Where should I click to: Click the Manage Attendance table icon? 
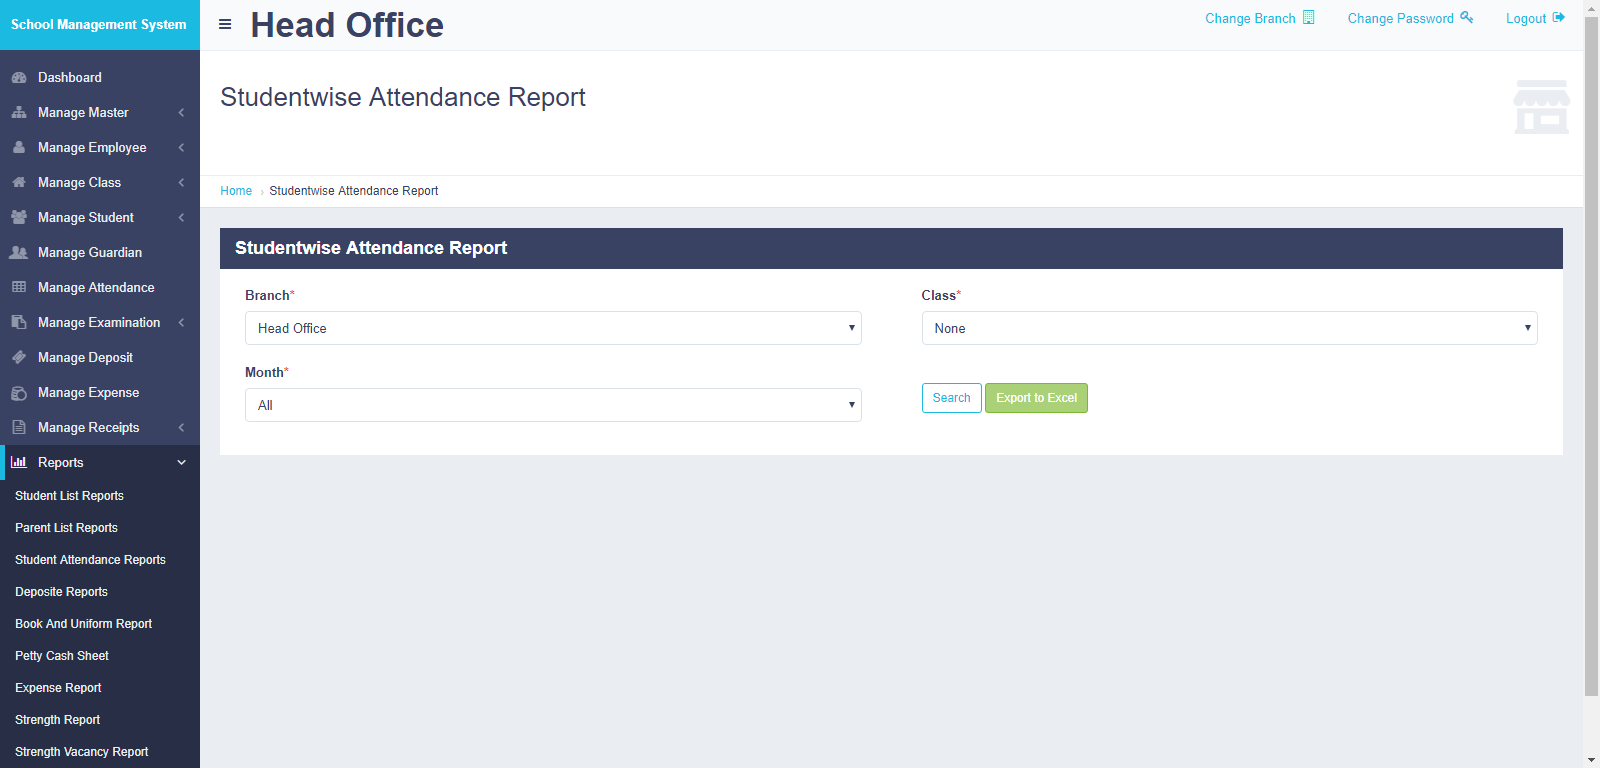click(x=19, y=288)
